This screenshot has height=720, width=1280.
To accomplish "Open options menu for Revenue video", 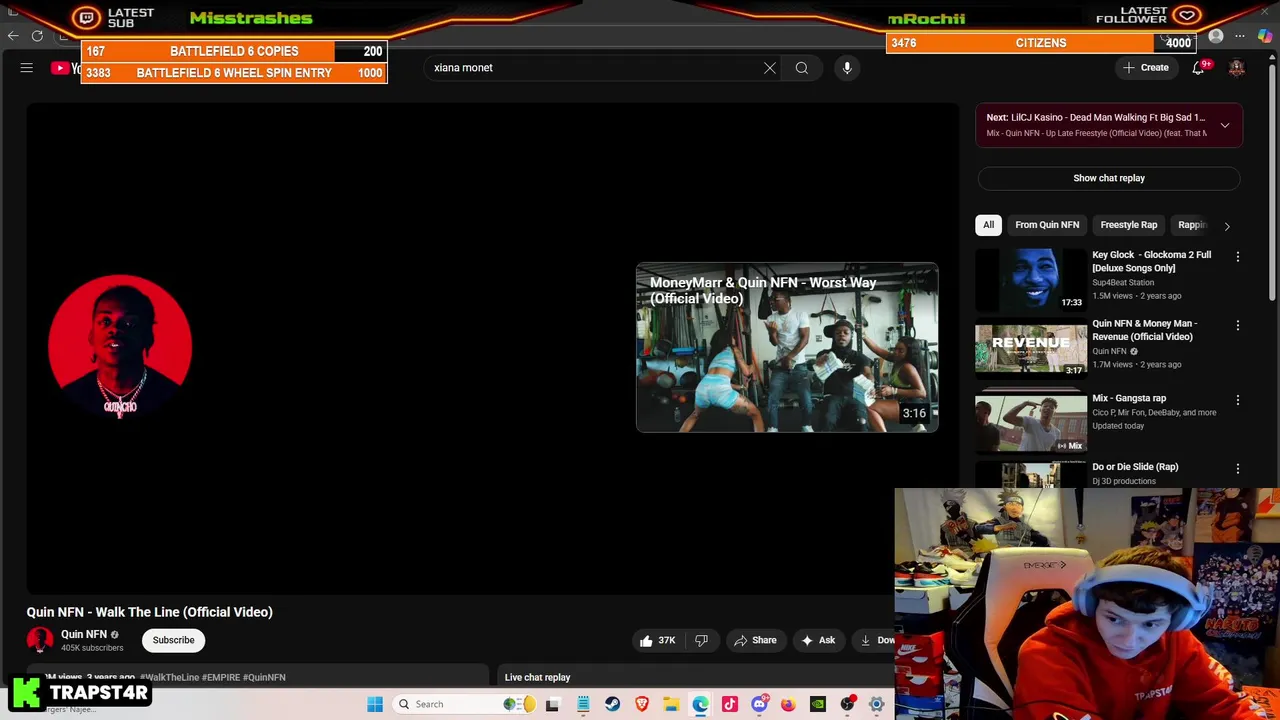I will click(1238, 326).
